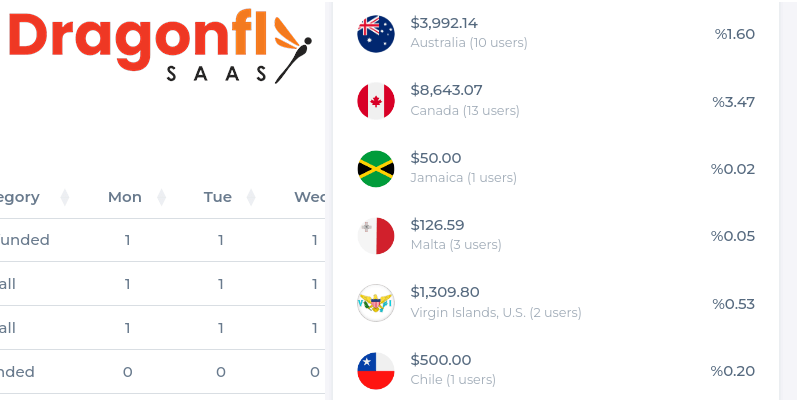Viewport: 800px width, 400px height.
Task: Click the Chile %0.20 percentage
Action: [x=733, y=371]
